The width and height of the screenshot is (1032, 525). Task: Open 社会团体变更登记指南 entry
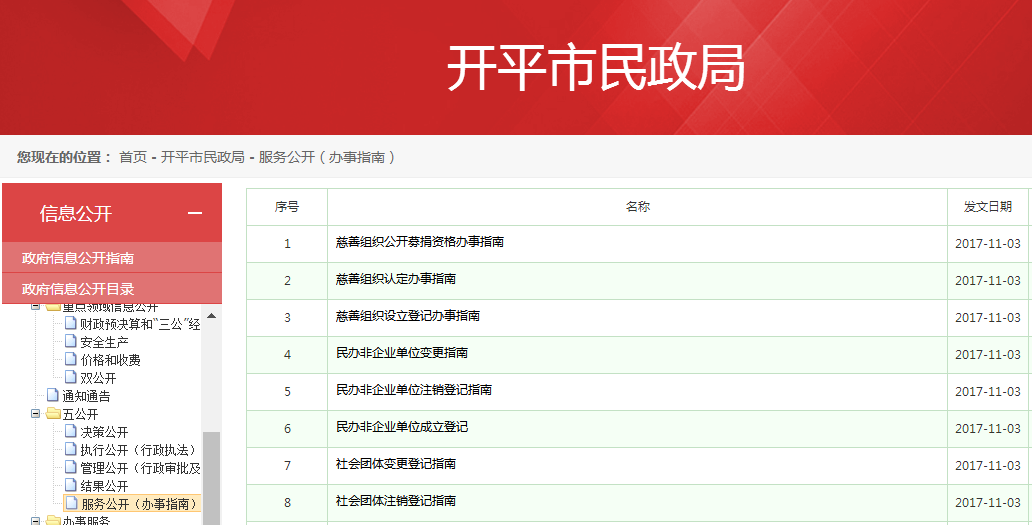click(396, 464)
